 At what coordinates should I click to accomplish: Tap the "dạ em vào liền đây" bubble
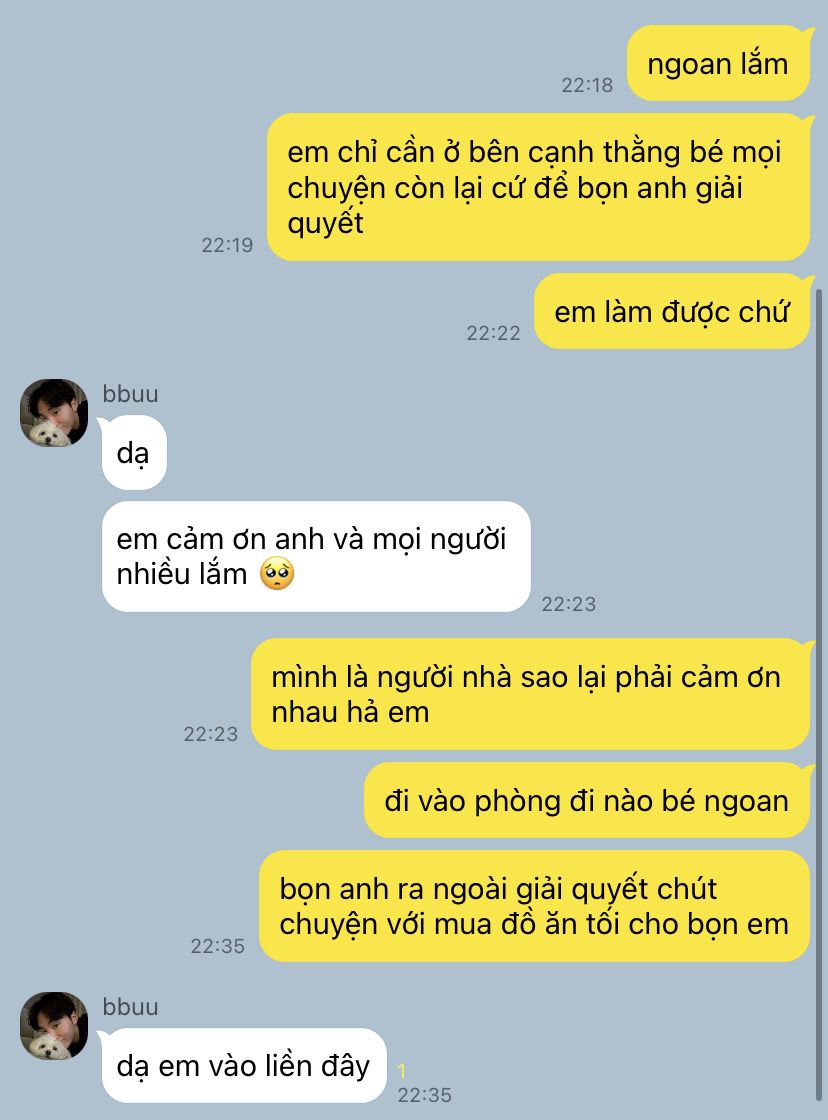click(243, 1066)
